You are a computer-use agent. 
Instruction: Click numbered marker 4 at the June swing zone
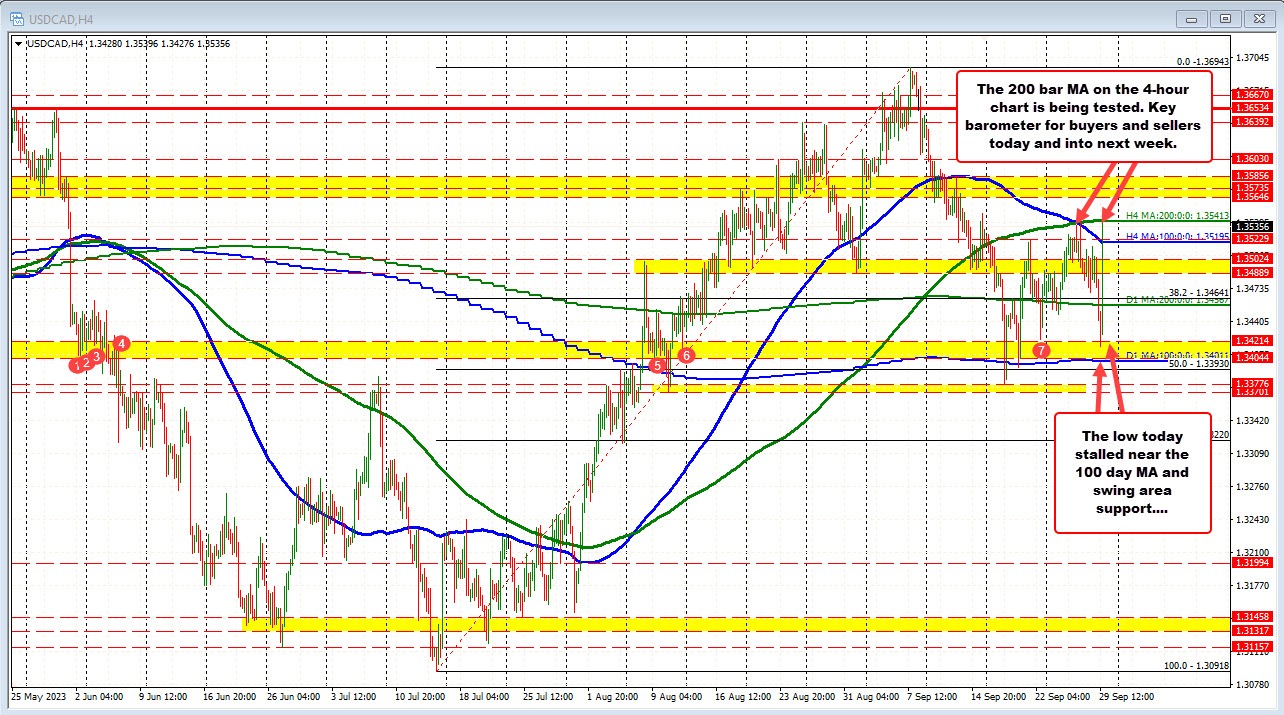(121, 343)
